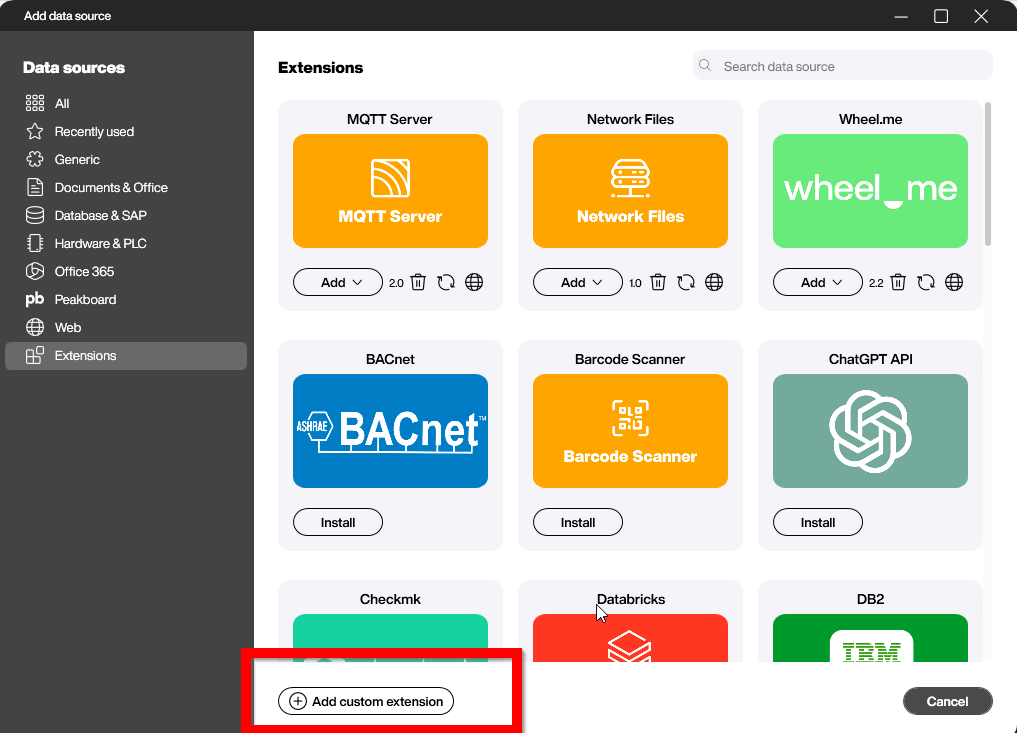Click the extensions list vertical scrollbar
This screenshot has width=1017, height=733.
988,174
